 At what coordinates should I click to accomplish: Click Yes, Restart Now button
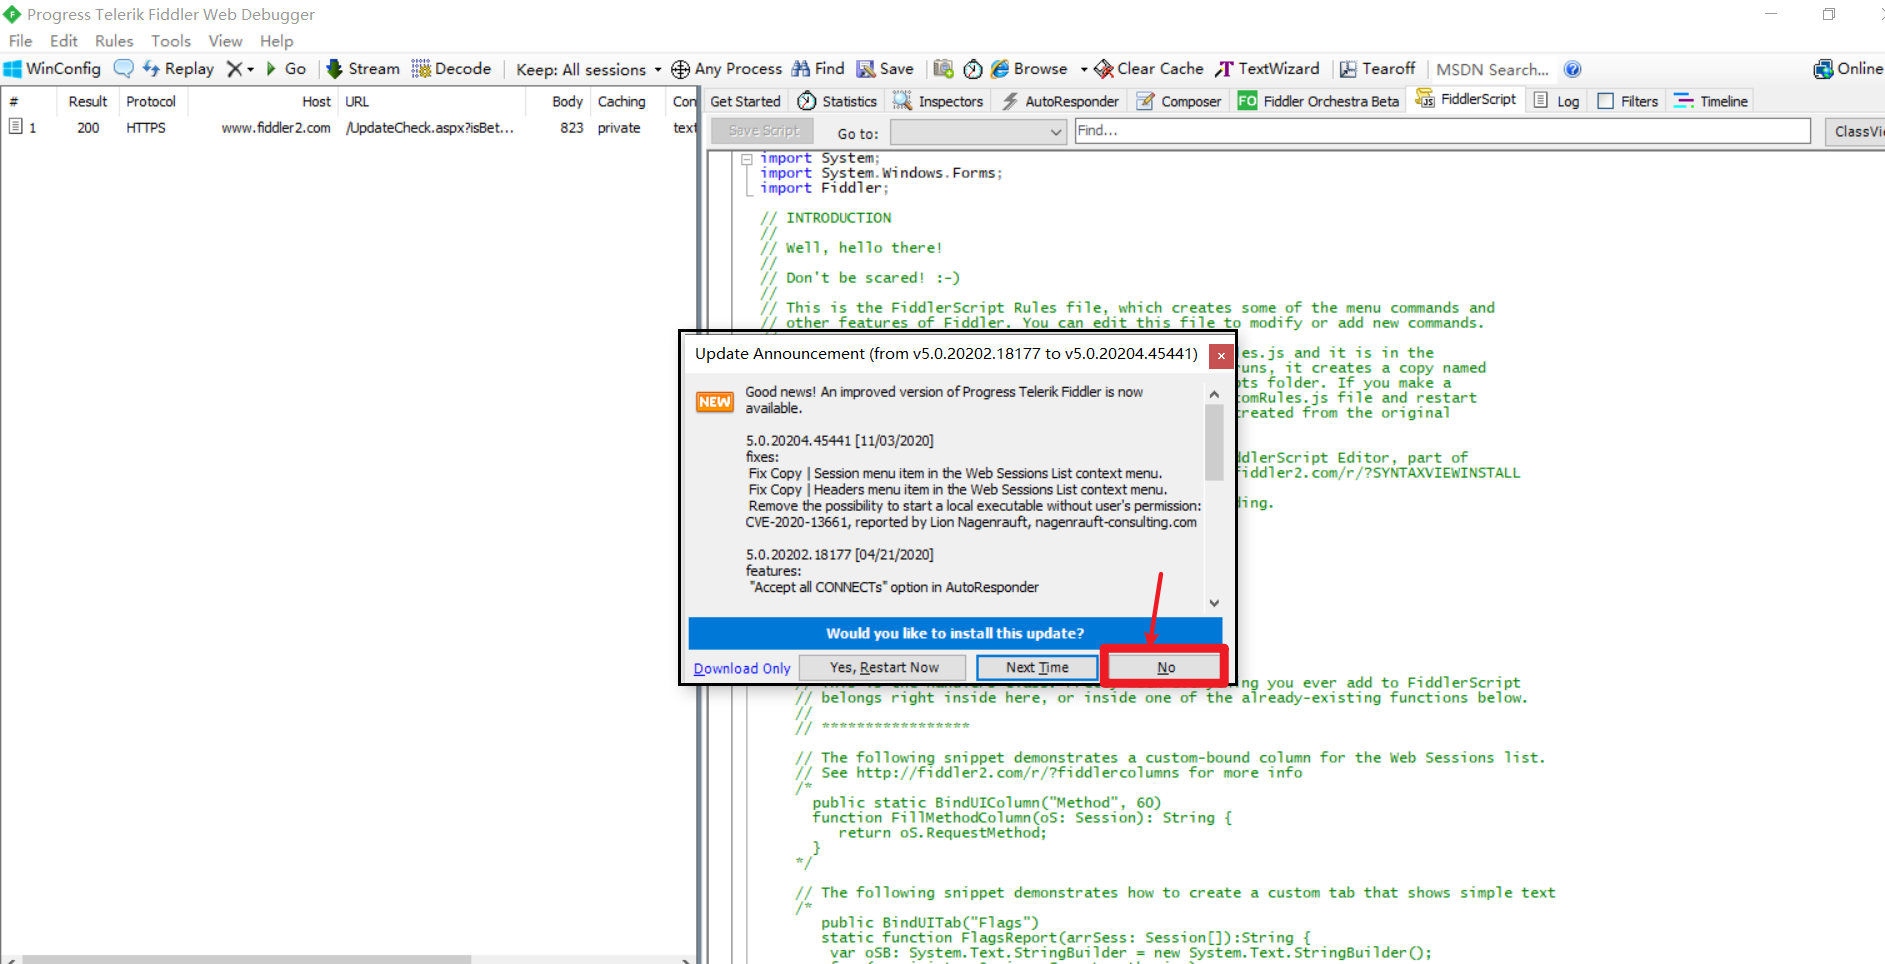(884, 667)
